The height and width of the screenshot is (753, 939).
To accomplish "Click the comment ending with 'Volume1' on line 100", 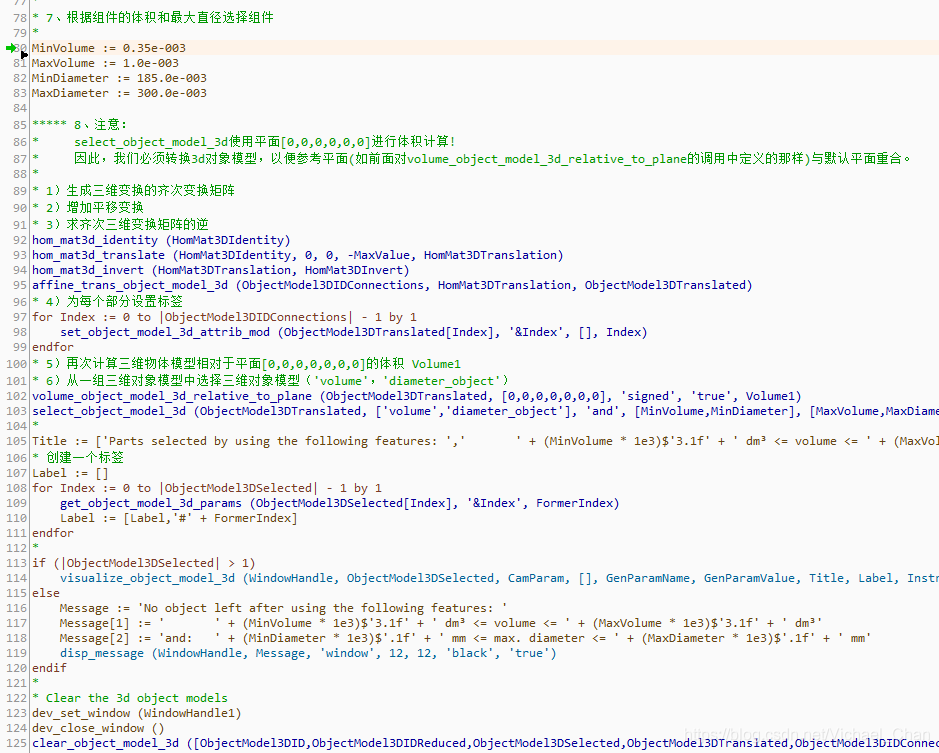I will click(x=246, y=364).
